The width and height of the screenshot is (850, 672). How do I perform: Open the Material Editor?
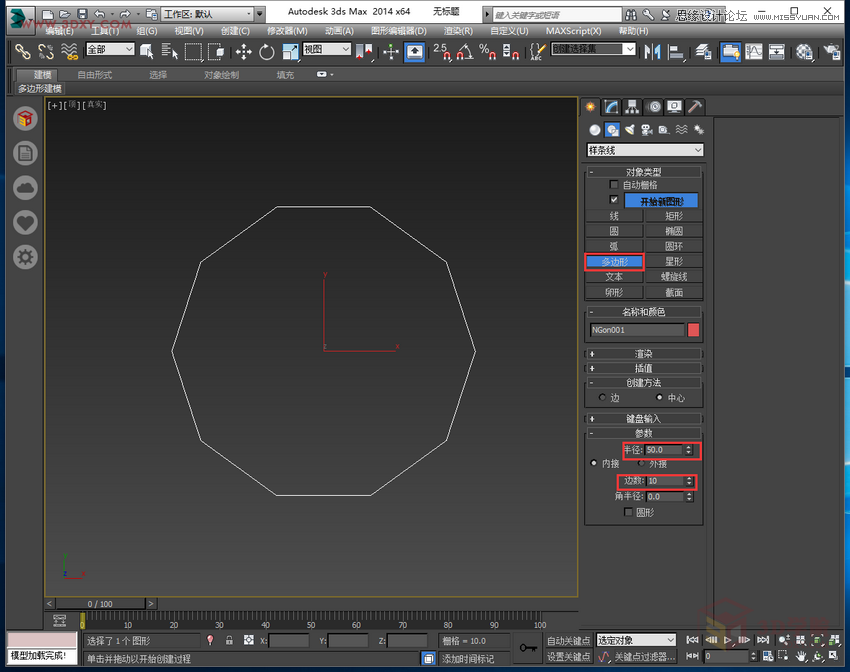pos(803,50)
